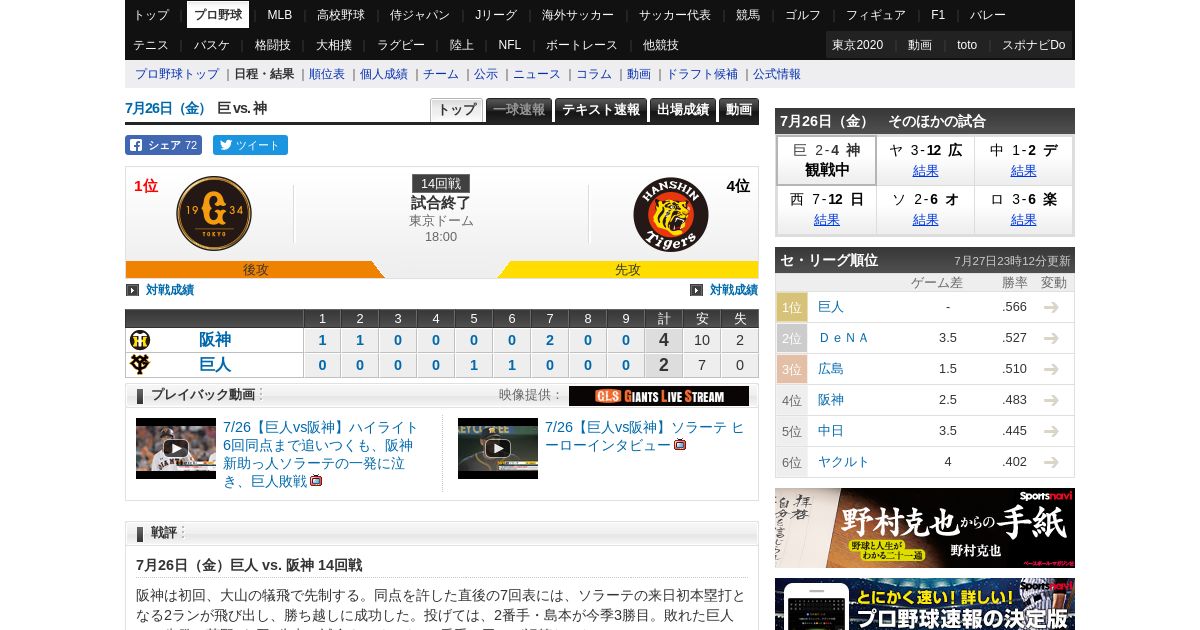The height and width of the screenshot is (630, 1200).
Task: Open NFL in second navigation row
Action: [x=510, y=45]
